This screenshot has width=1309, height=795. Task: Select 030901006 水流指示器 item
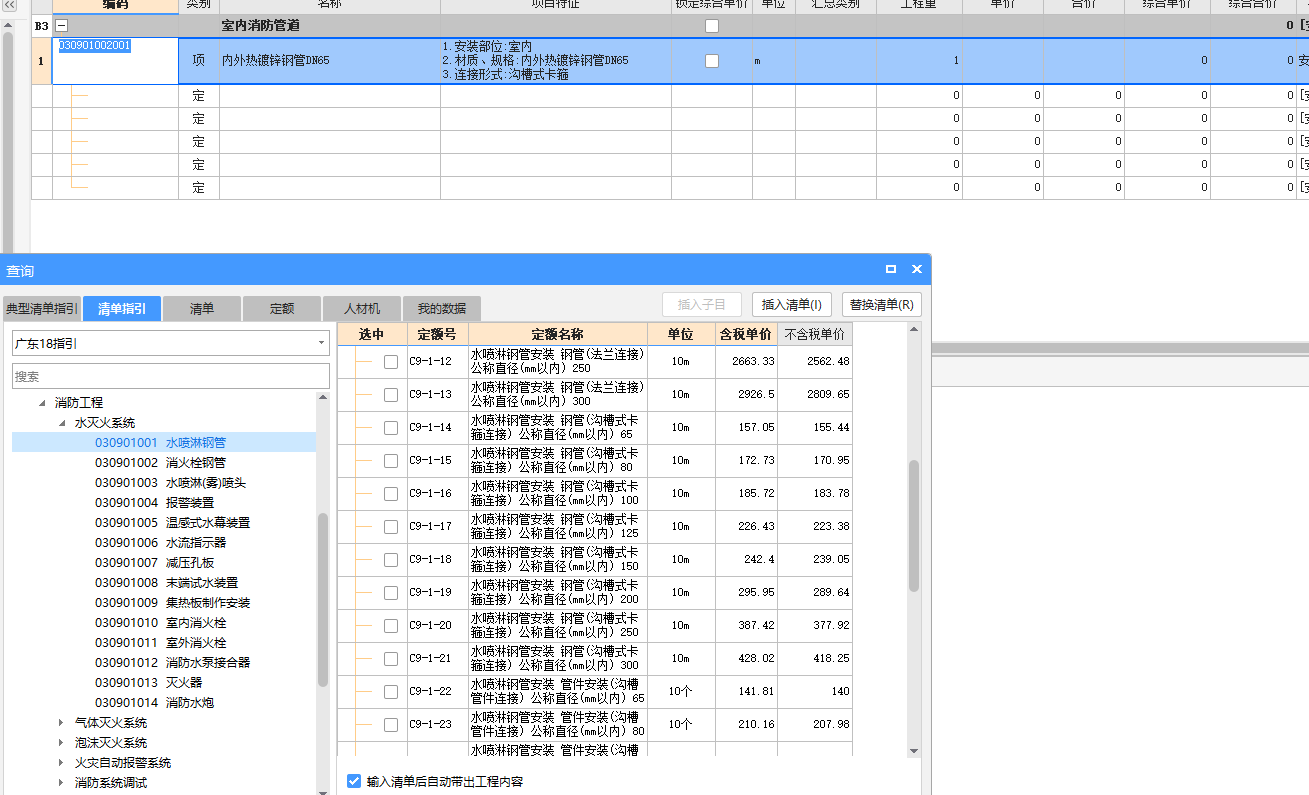click(160, 543)
